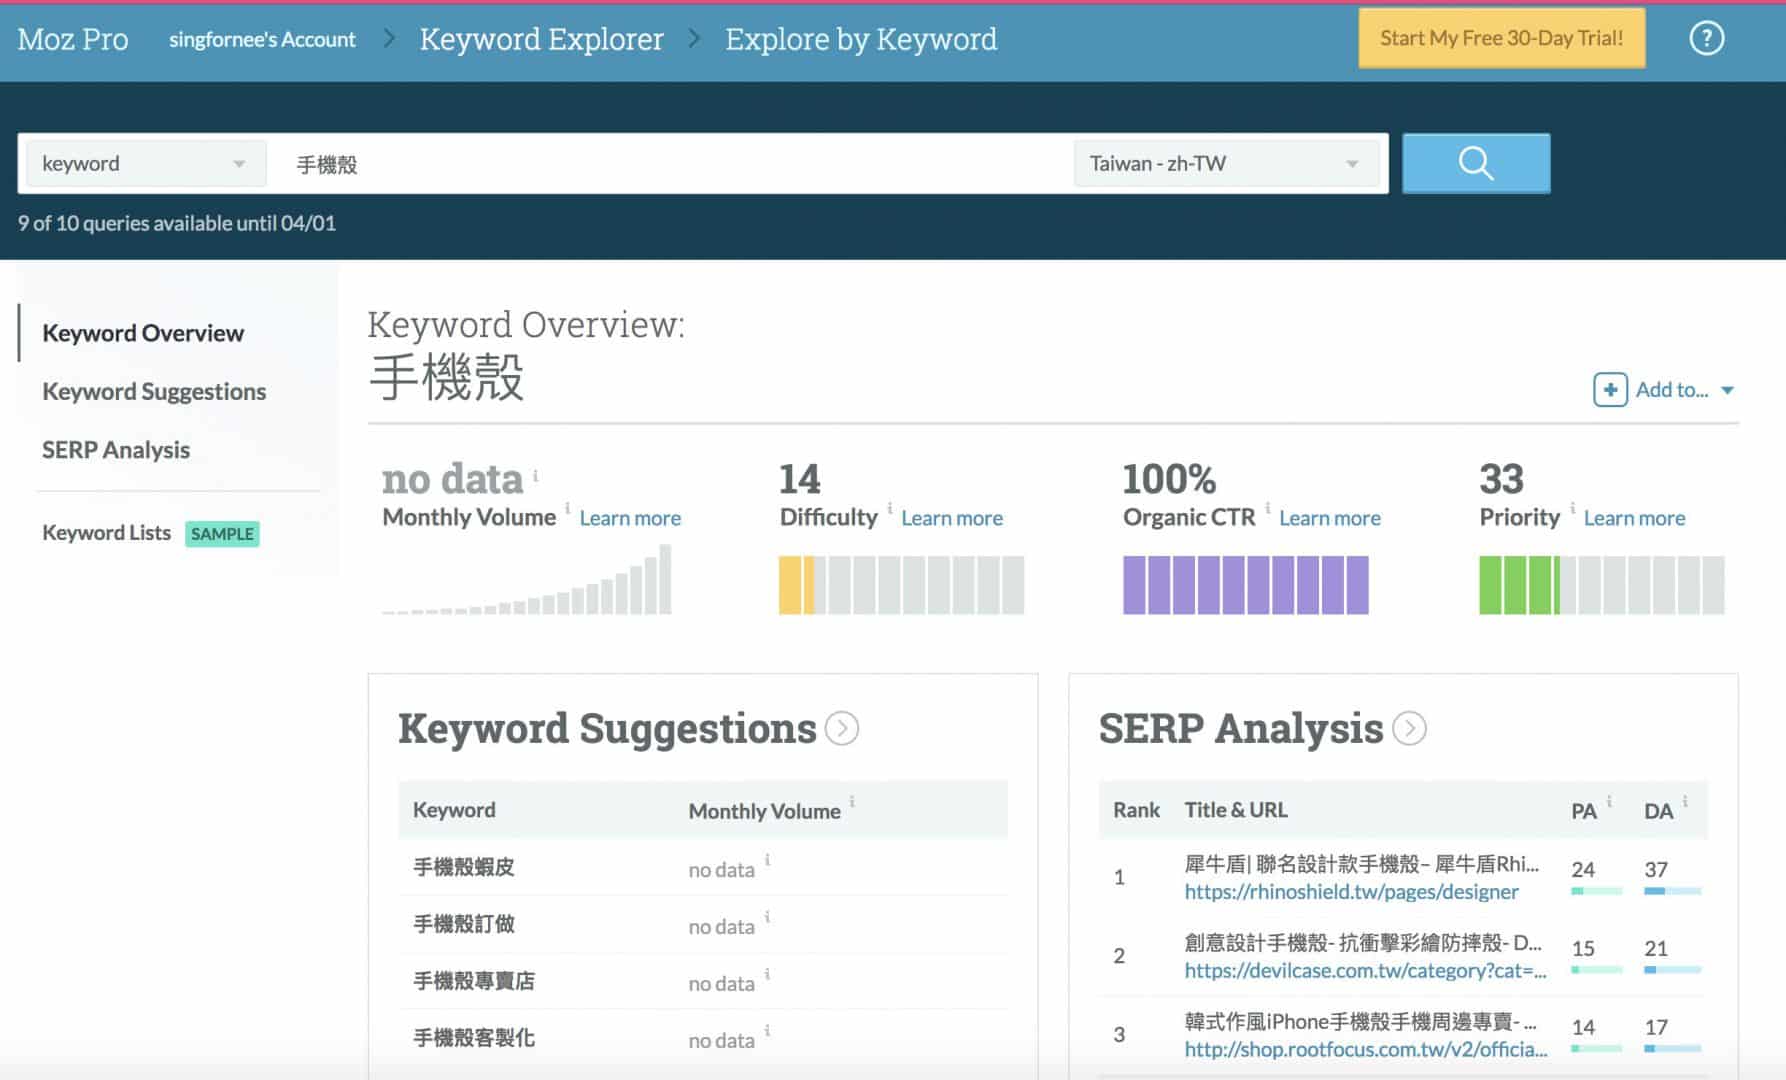Click the blue magnifier search button
This screenshot has height=1080, width=1786.
coord(1476,163)
